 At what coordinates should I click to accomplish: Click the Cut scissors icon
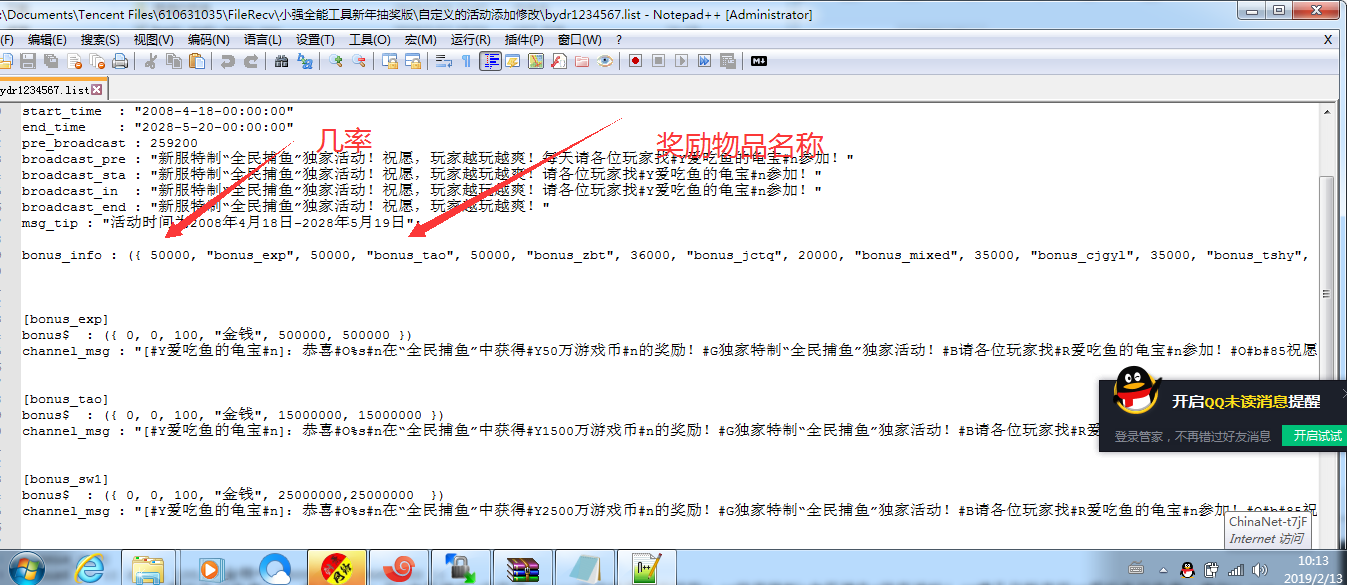(x=151, y=61)
